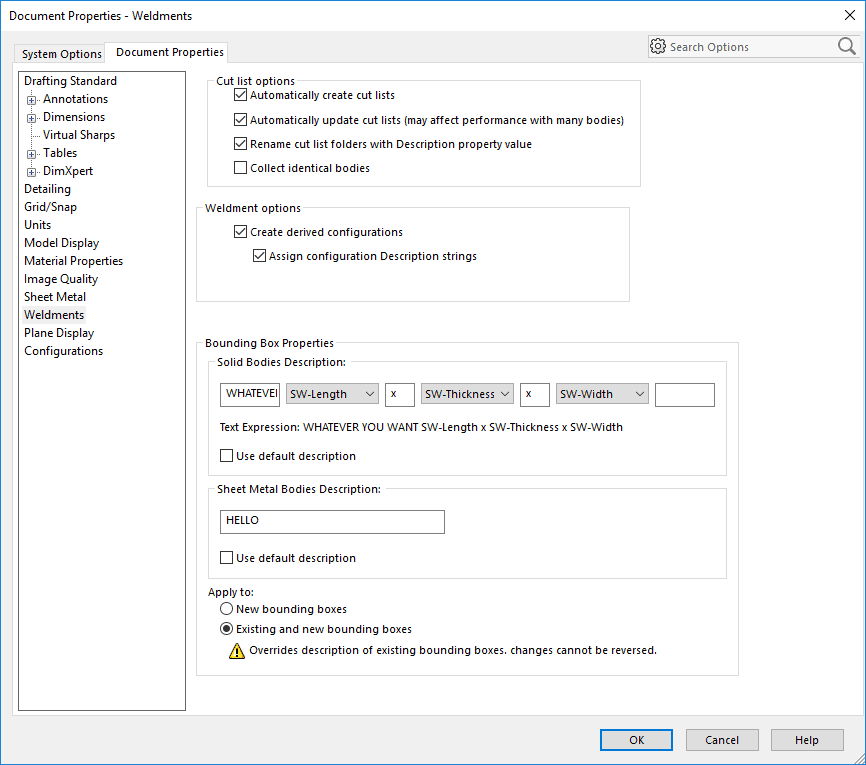Click the gear icon in Search Options

click(x=658, y=46)
